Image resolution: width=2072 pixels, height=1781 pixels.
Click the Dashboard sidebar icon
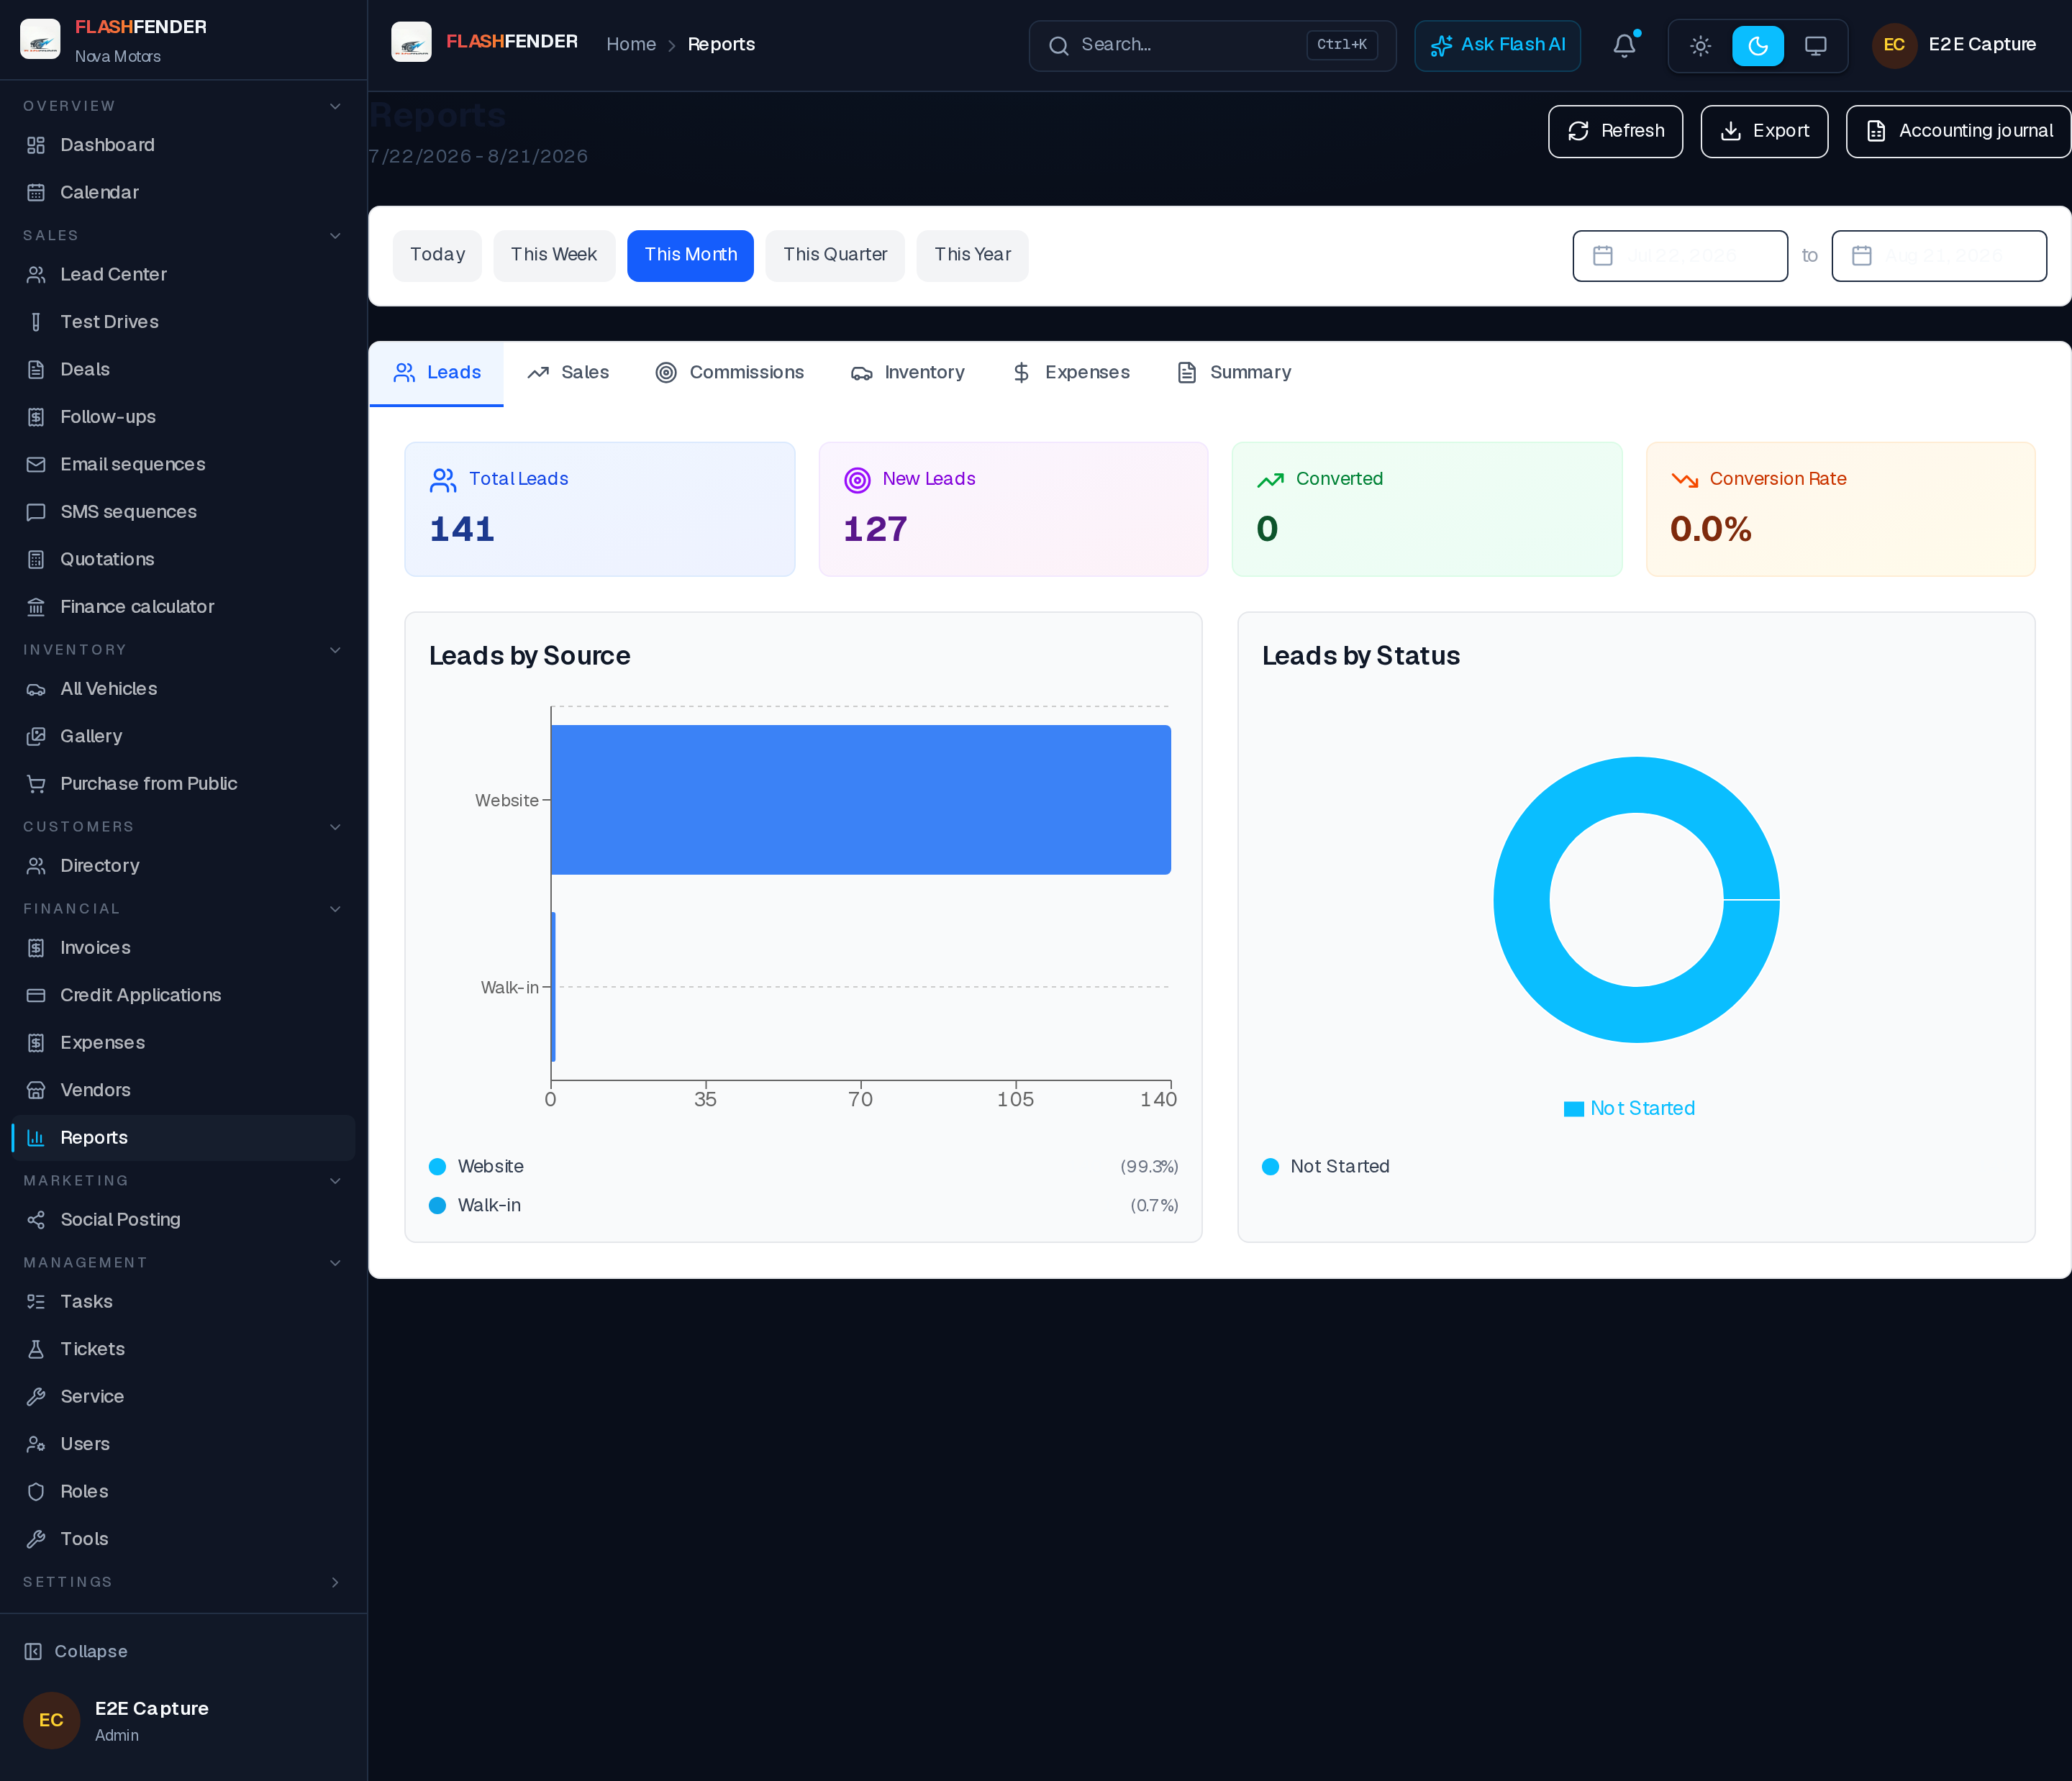coord(36,145)
